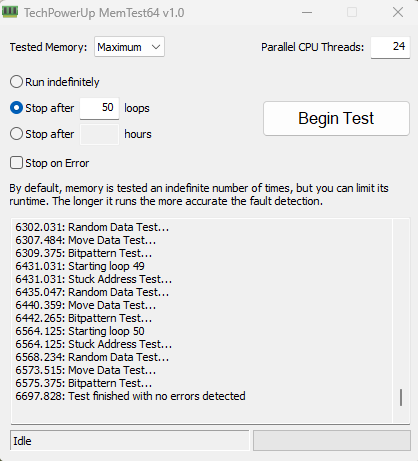Image resolution: width=418 pixels, height=461 pixels.
Task: Click the Idle status field
Action: 130,440
